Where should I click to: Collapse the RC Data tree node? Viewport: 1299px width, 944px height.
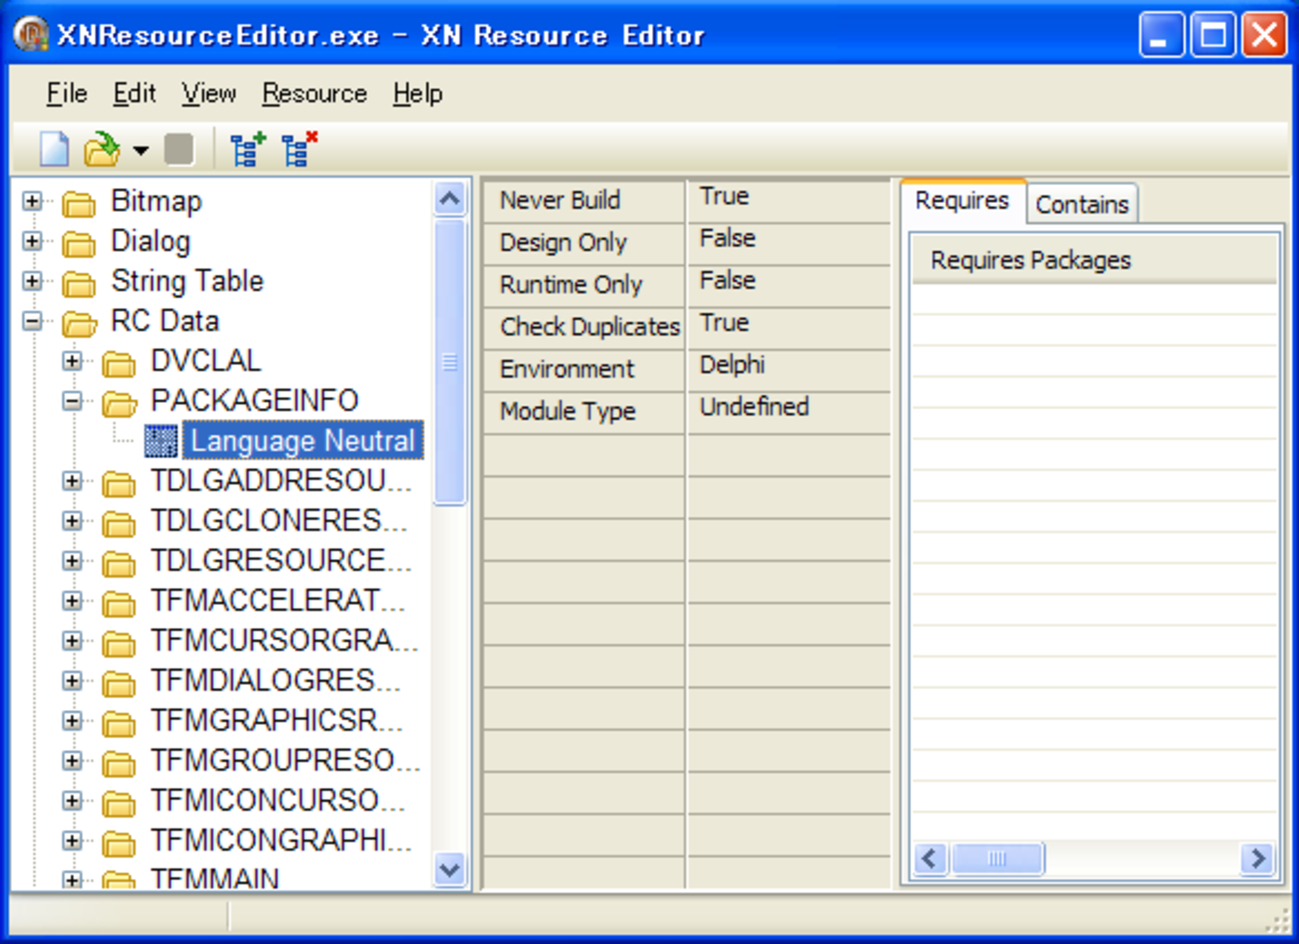[x=32, y=321]
